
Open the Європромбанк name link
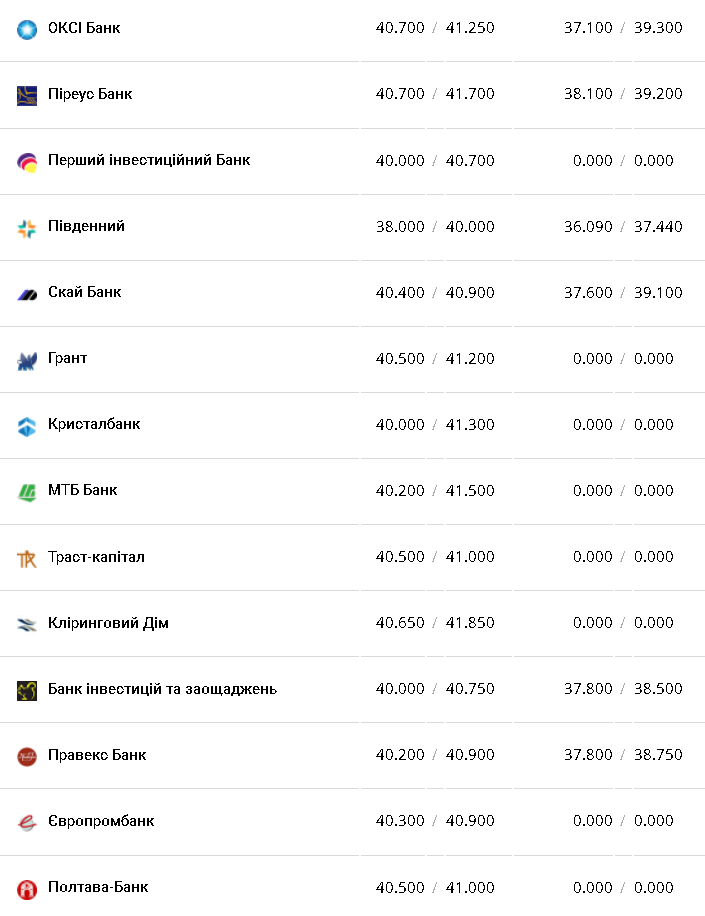click(101, 821)
